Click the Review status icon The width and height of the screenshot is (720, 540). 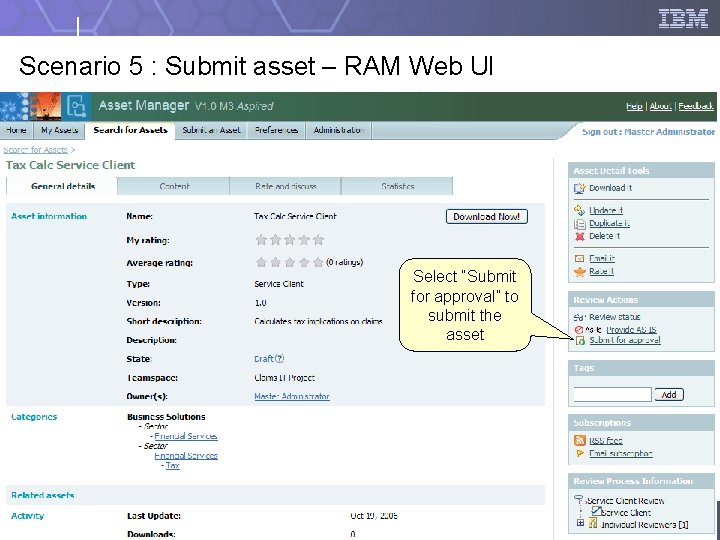pos(579,317)
